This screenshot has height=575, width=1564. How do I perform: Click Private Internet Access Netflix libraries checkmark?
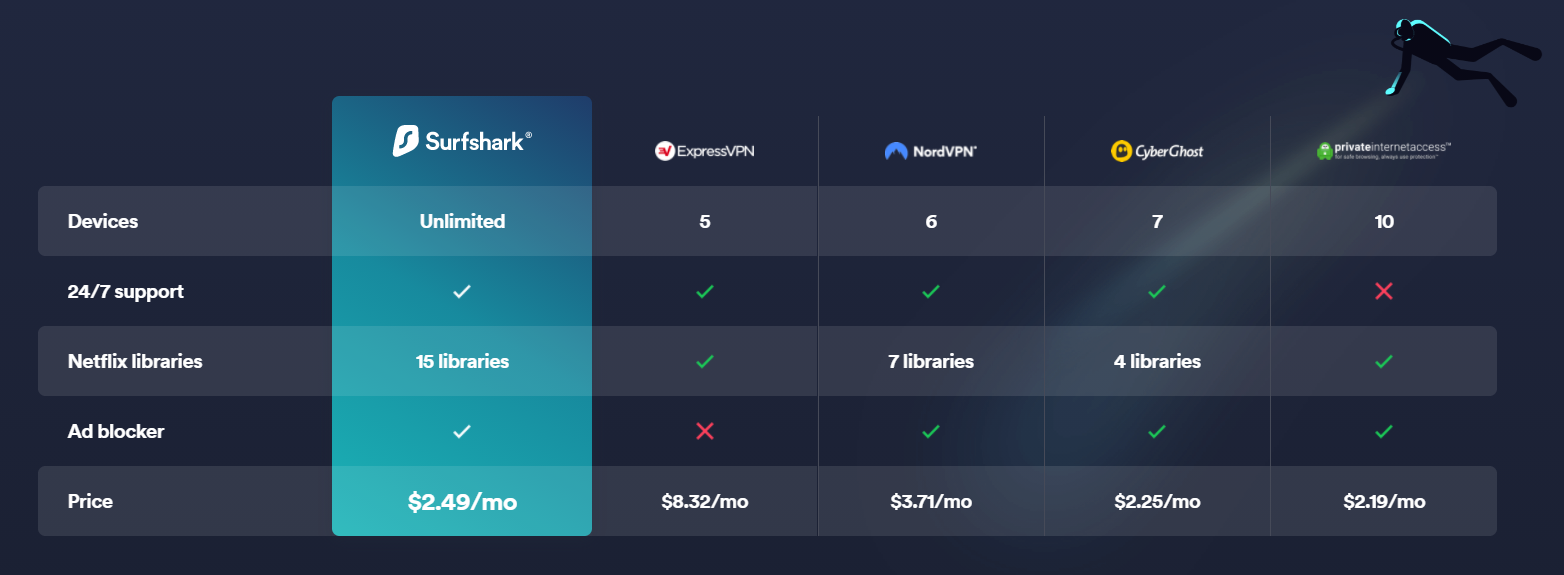coord(1384,361)
